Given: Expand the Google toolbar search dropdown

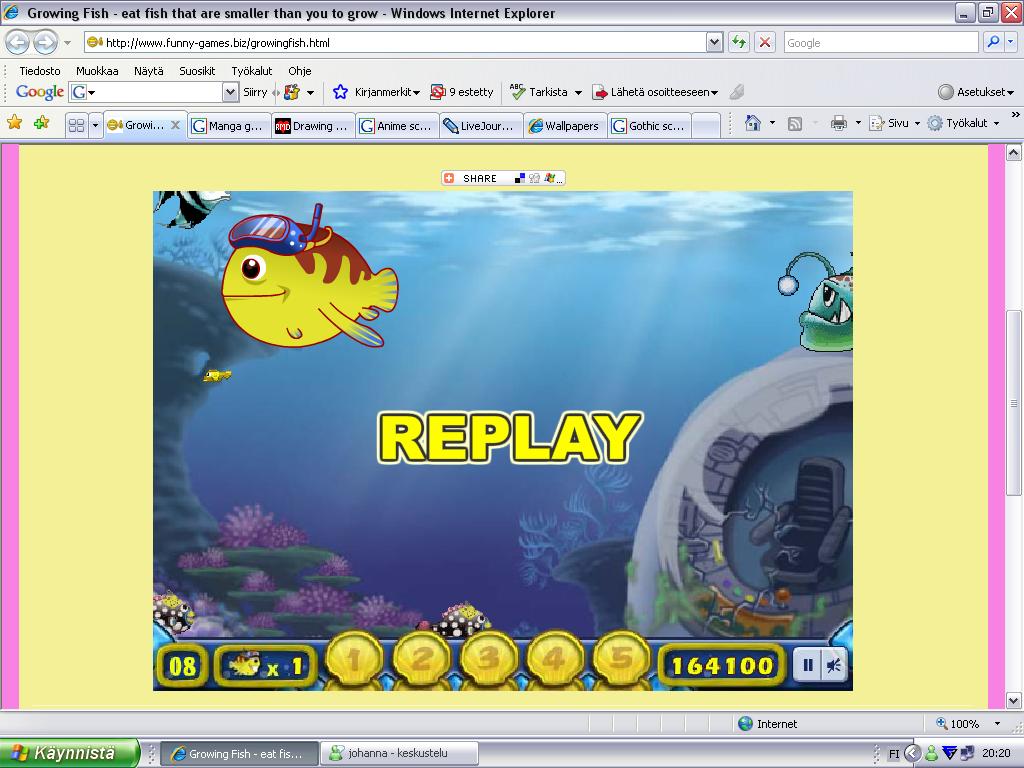Looking at the screenshot, I should (230, 92).
